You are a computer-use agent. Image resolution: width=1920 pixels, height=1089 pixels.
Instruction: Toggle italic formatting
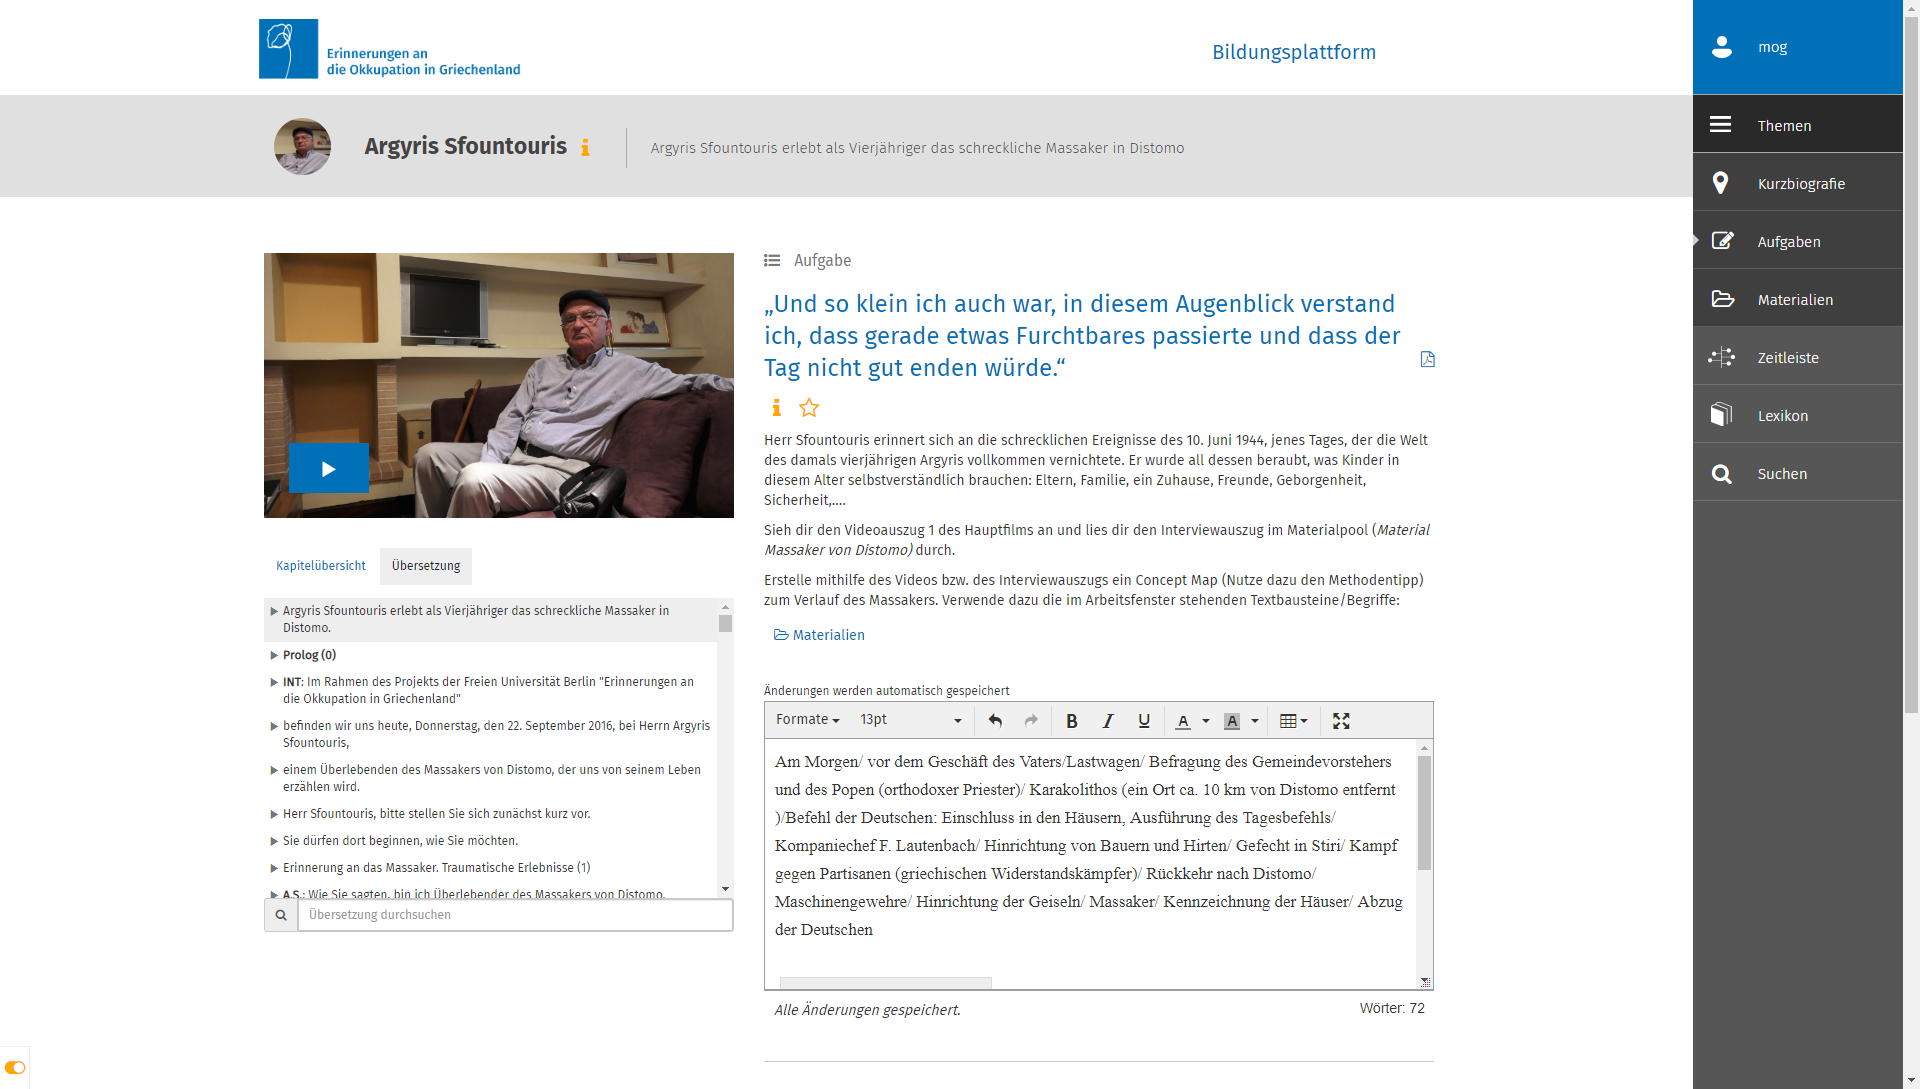(1108, 721)
